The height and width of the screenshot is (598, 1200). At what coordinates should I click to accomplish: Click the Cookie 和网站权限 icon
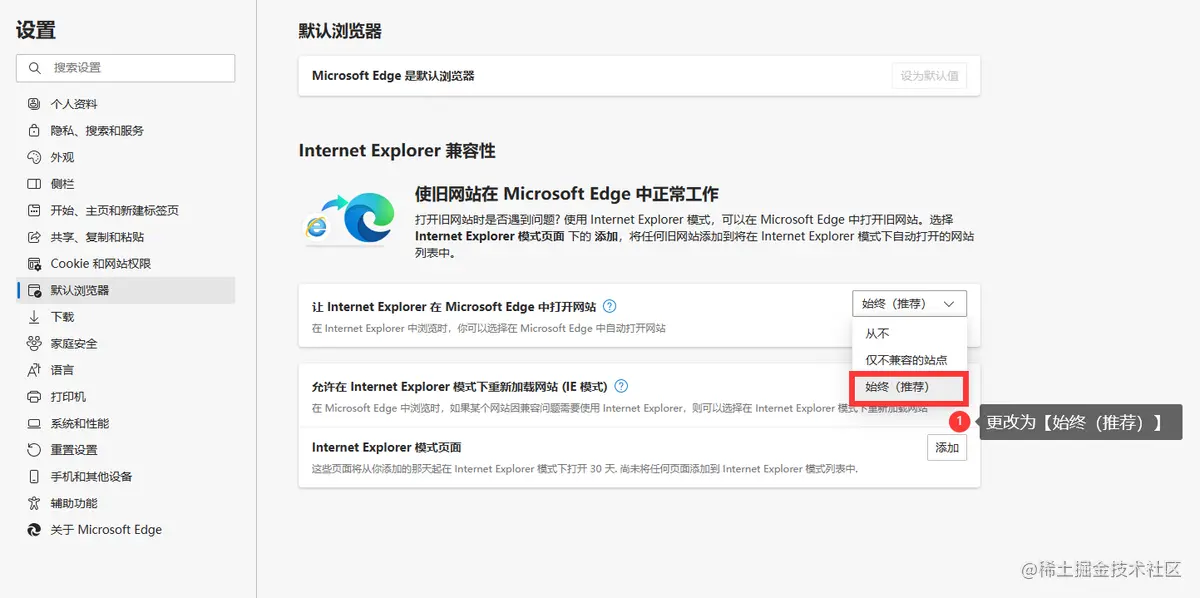[34, 264]
